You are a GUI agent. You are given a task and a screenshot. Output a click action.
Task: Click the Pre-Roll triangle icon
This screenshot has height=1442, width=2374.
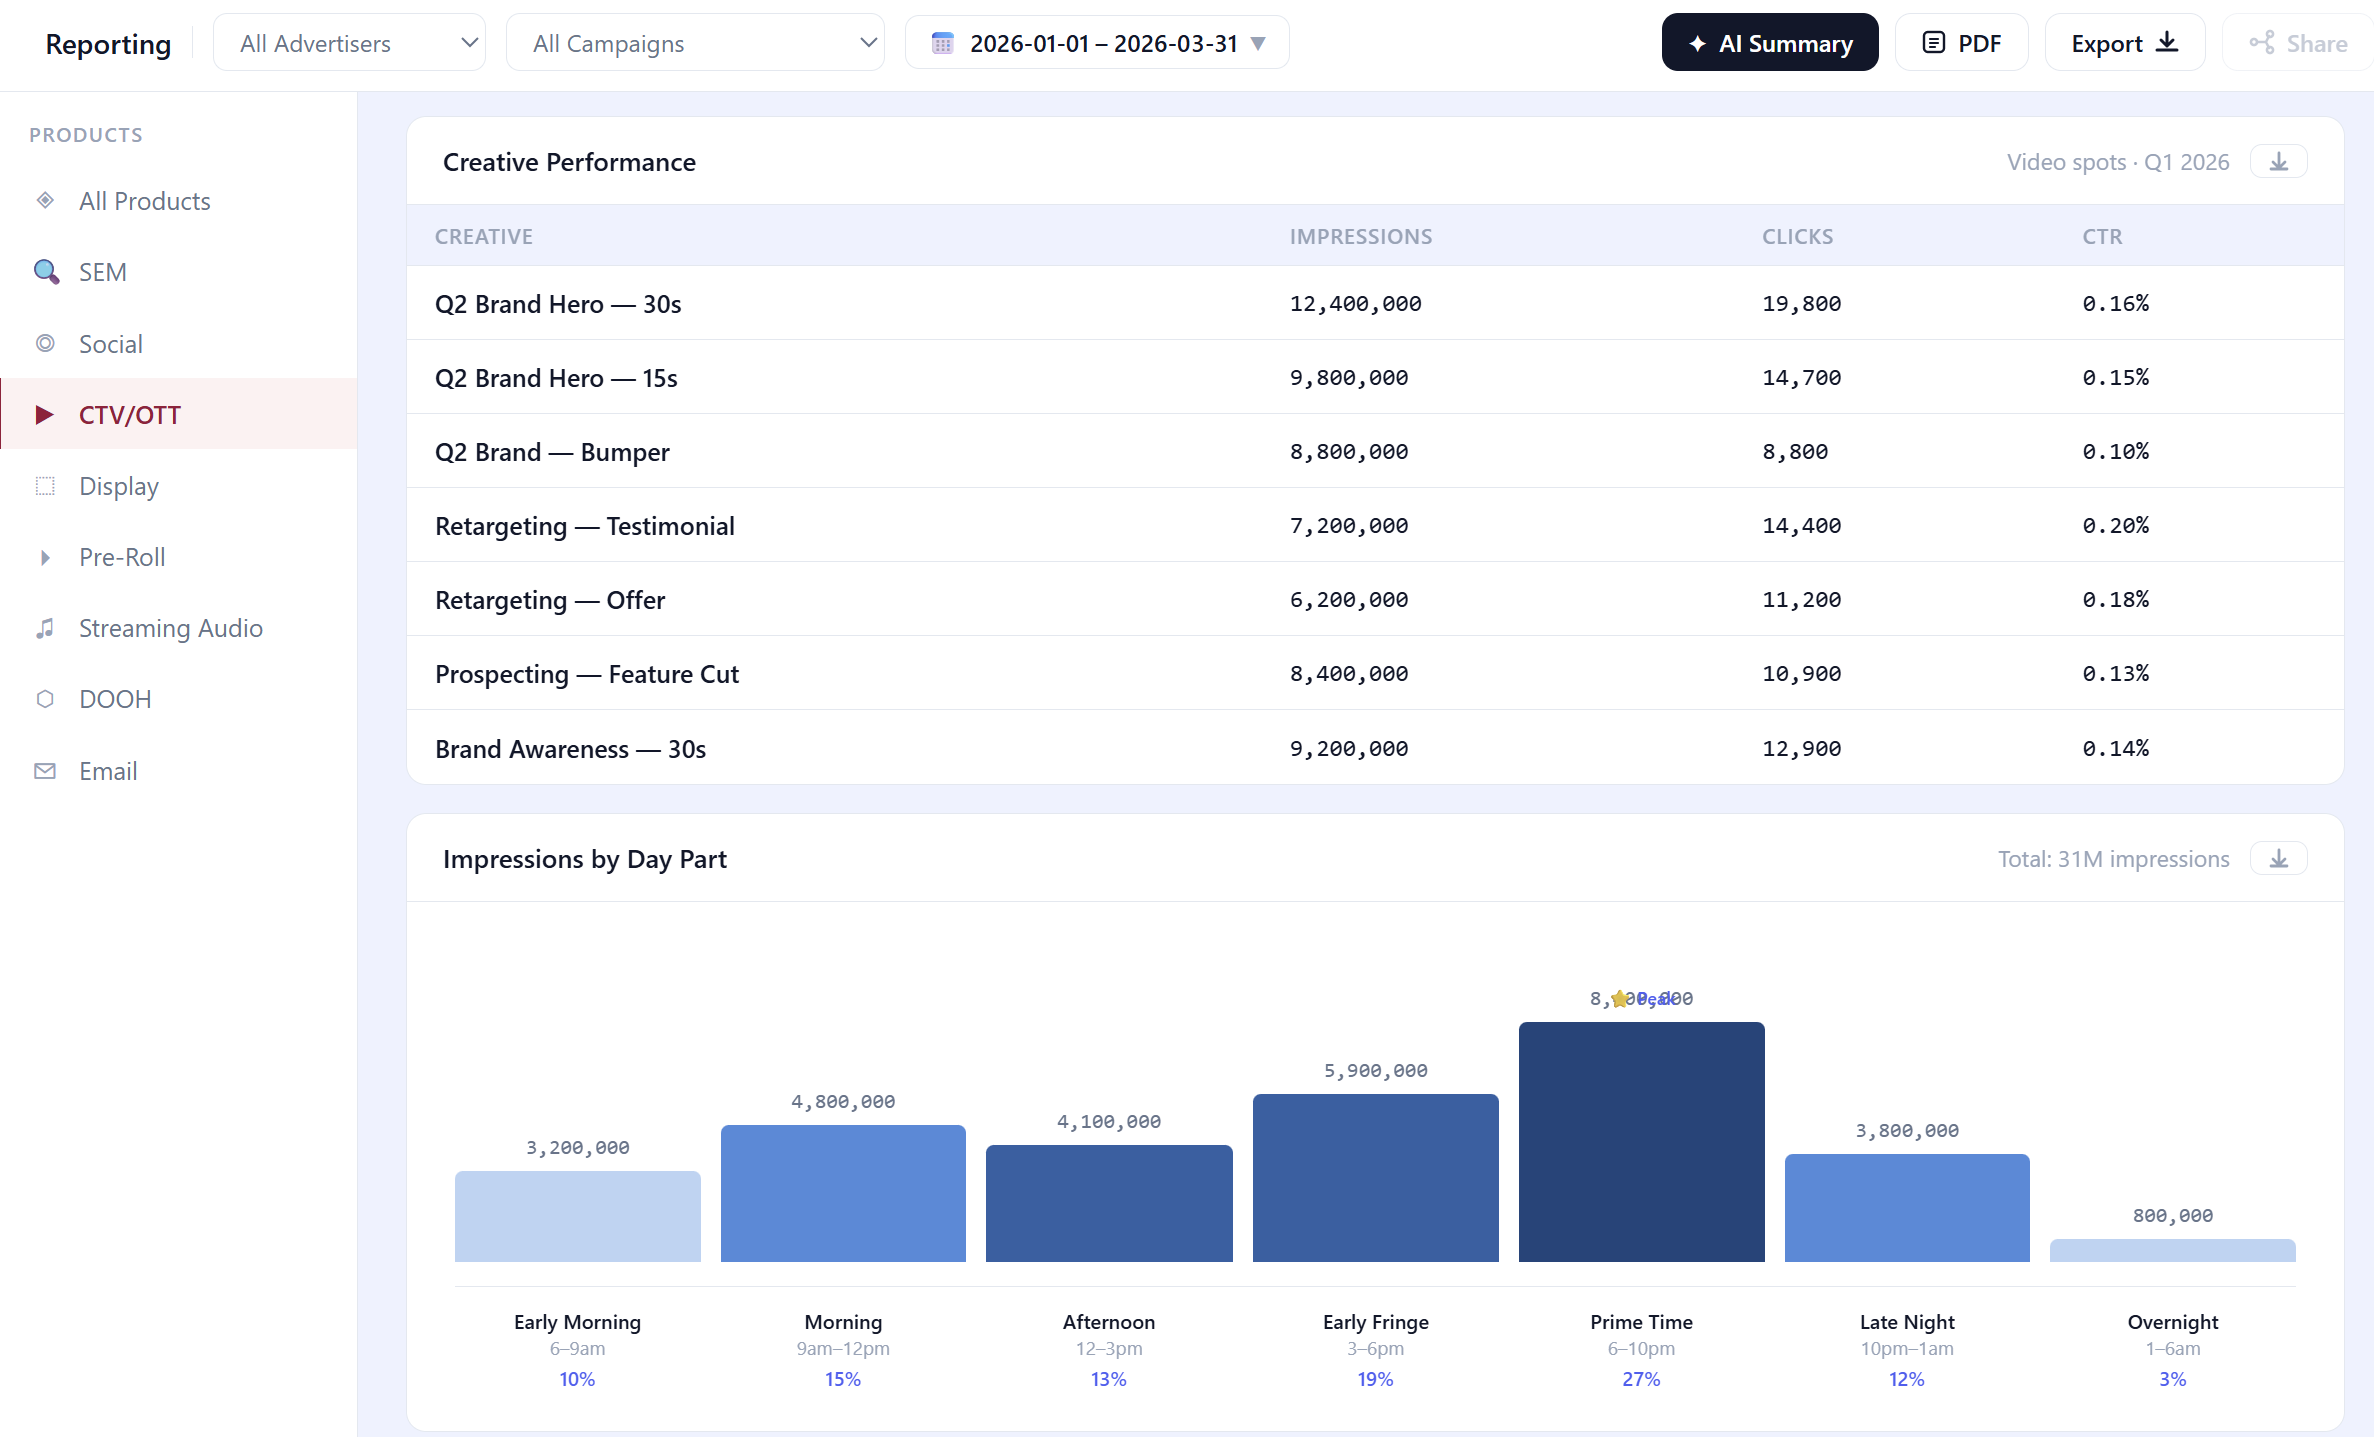45,557
